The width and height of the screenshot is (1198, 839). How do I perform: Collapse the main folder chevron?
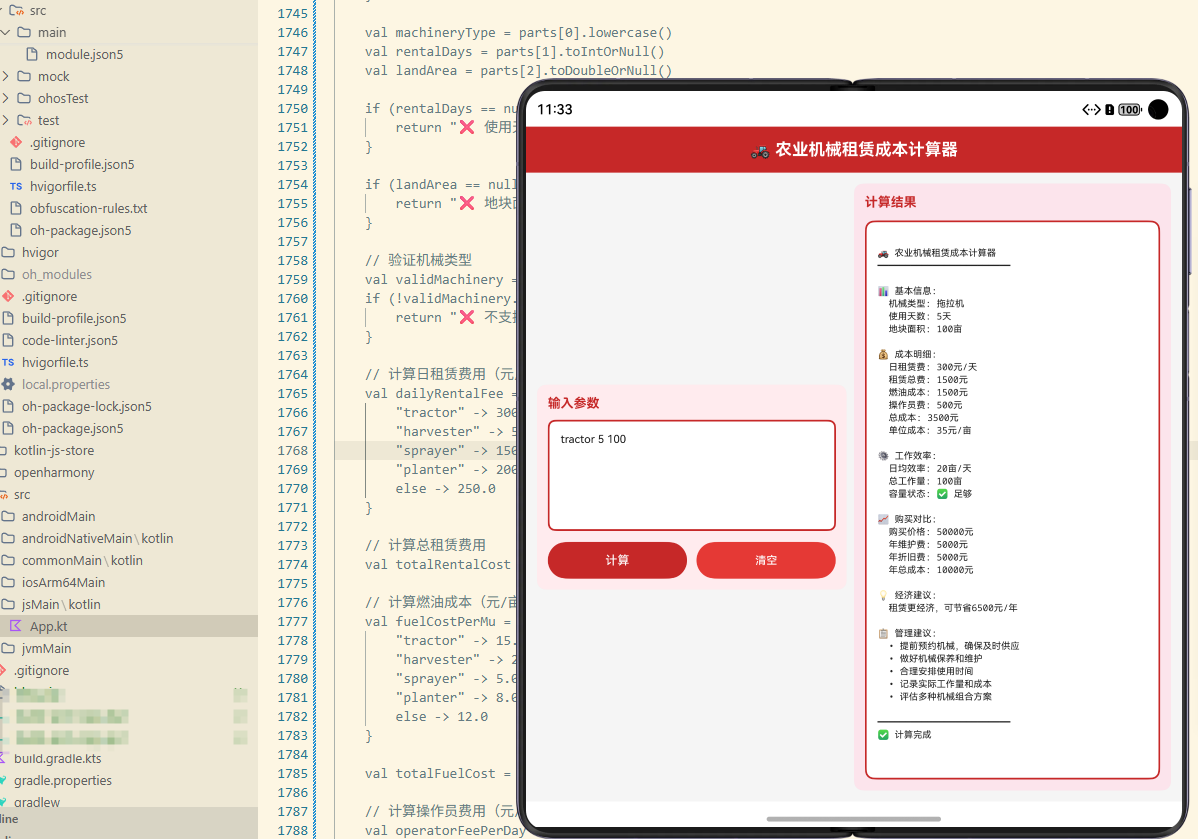click(5, 32)
